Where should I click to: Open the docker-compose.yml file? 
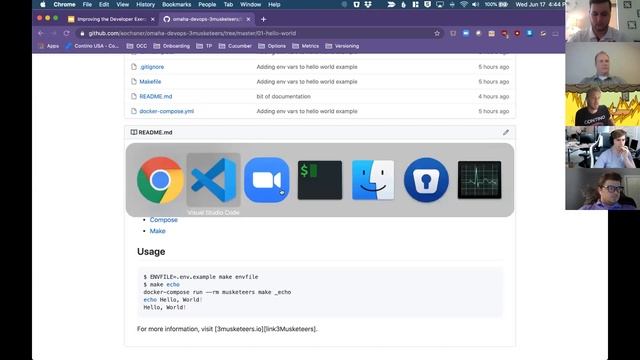coord(167,111)
